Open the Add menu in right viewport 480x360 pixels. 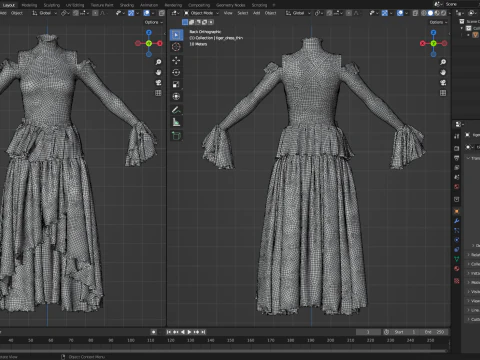(x=256, y=13)
